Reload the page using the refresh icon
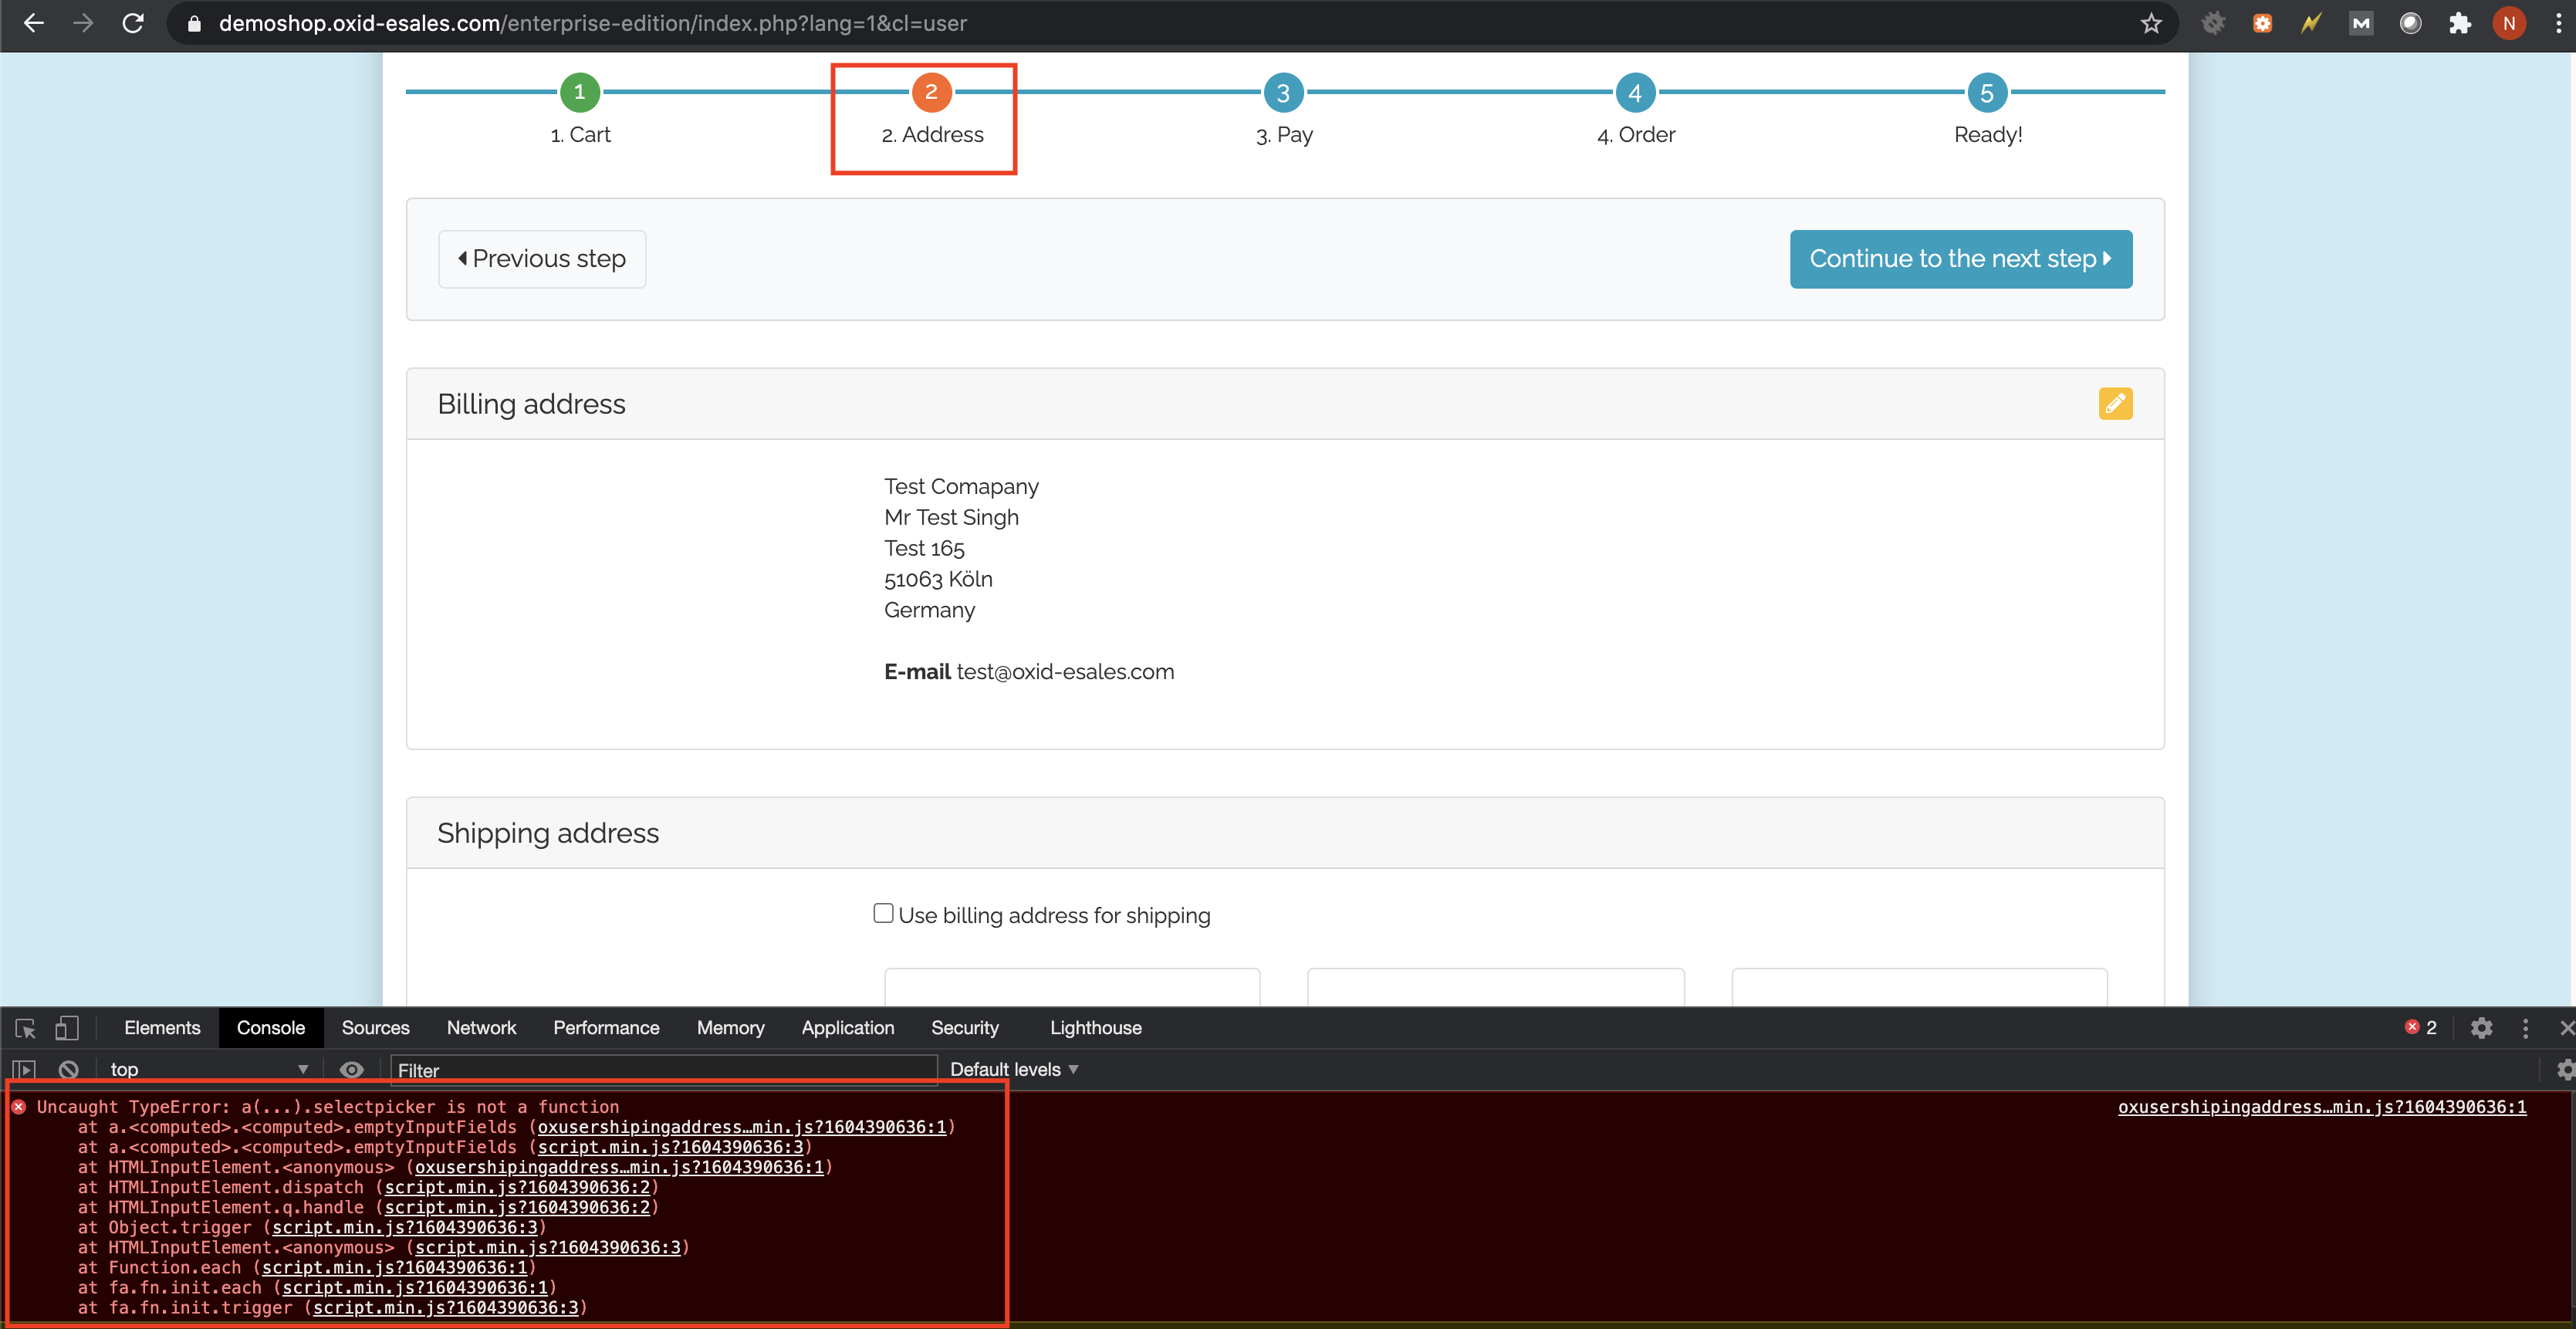 click(x=133, y=23)
